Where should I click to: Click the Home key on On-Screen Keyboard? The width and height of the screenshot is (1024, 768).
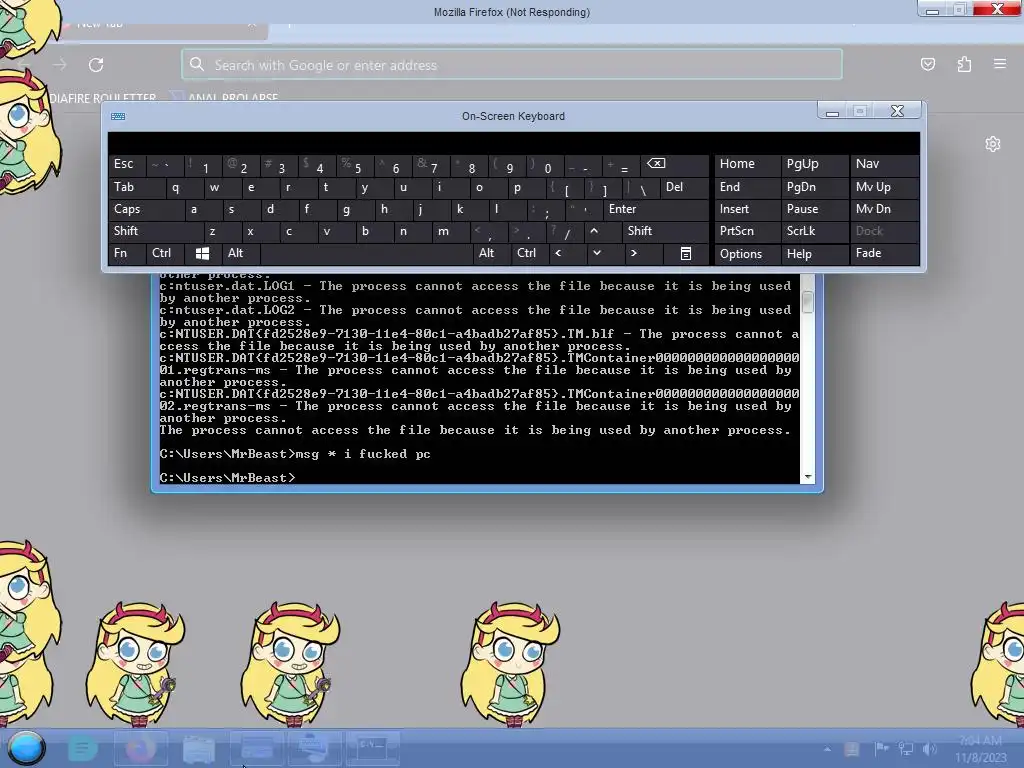(x=747, y=164)
